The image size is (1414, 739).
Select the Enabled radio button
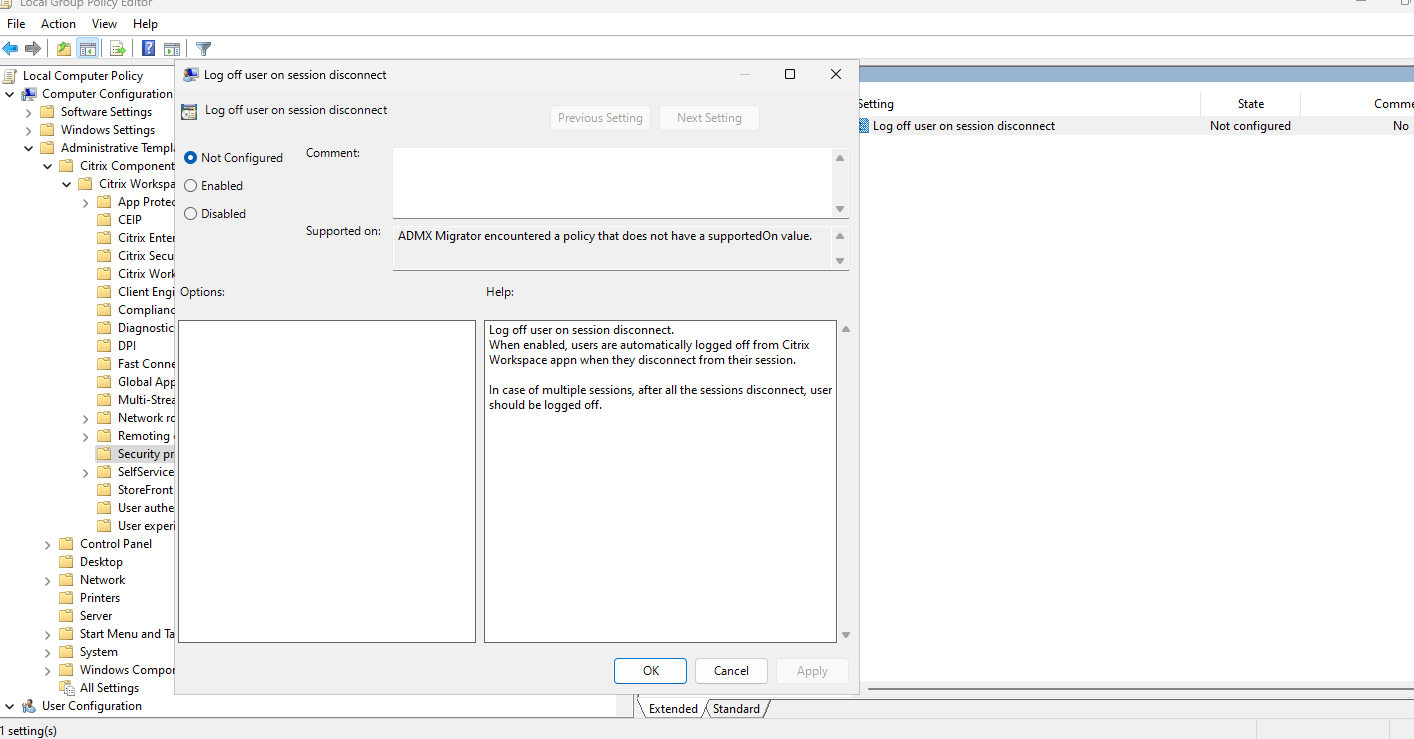coord(191,186)
